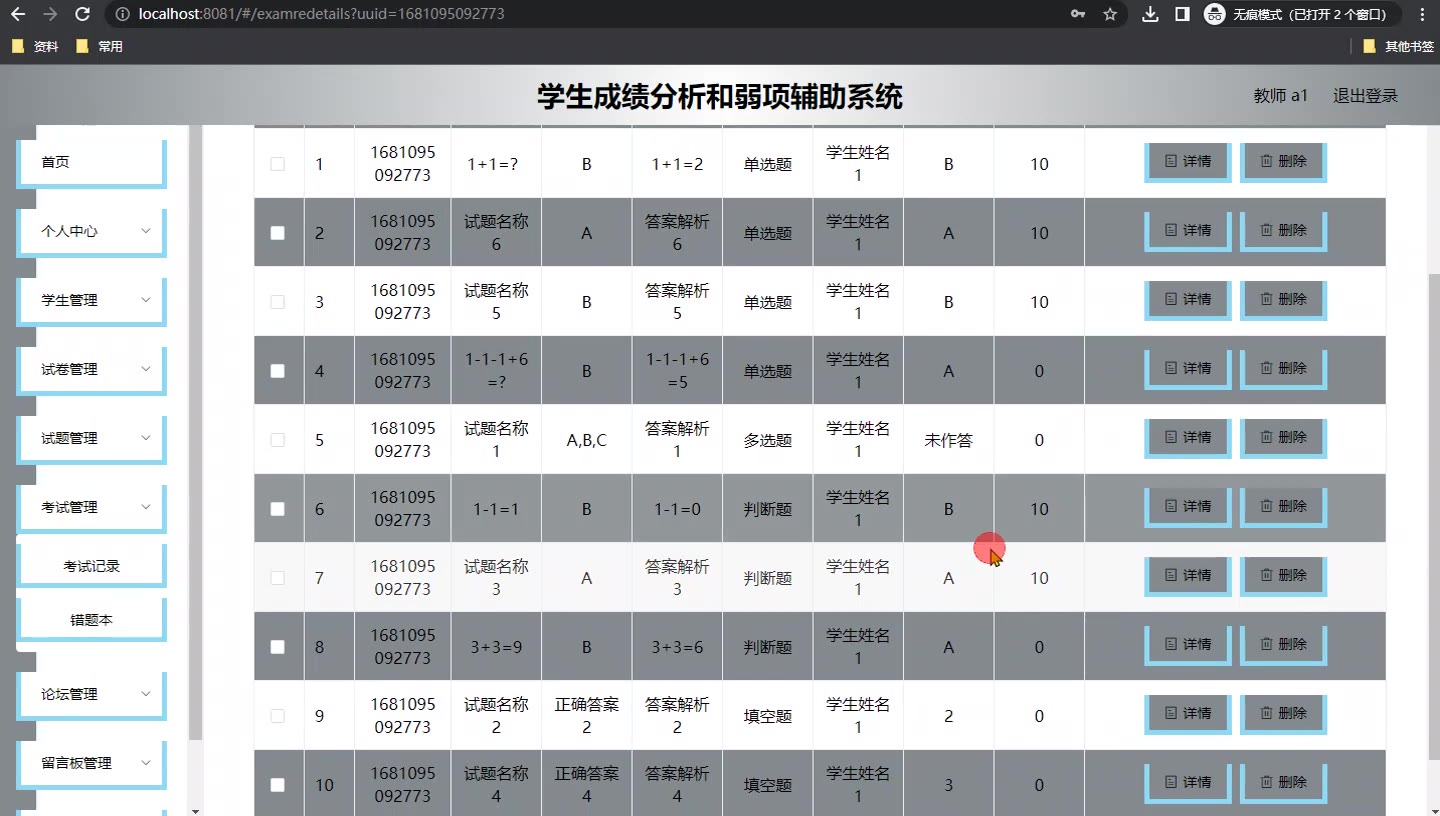View 详情 for row 10
Screen dimensions: 1440x816
coord(1188,782)
